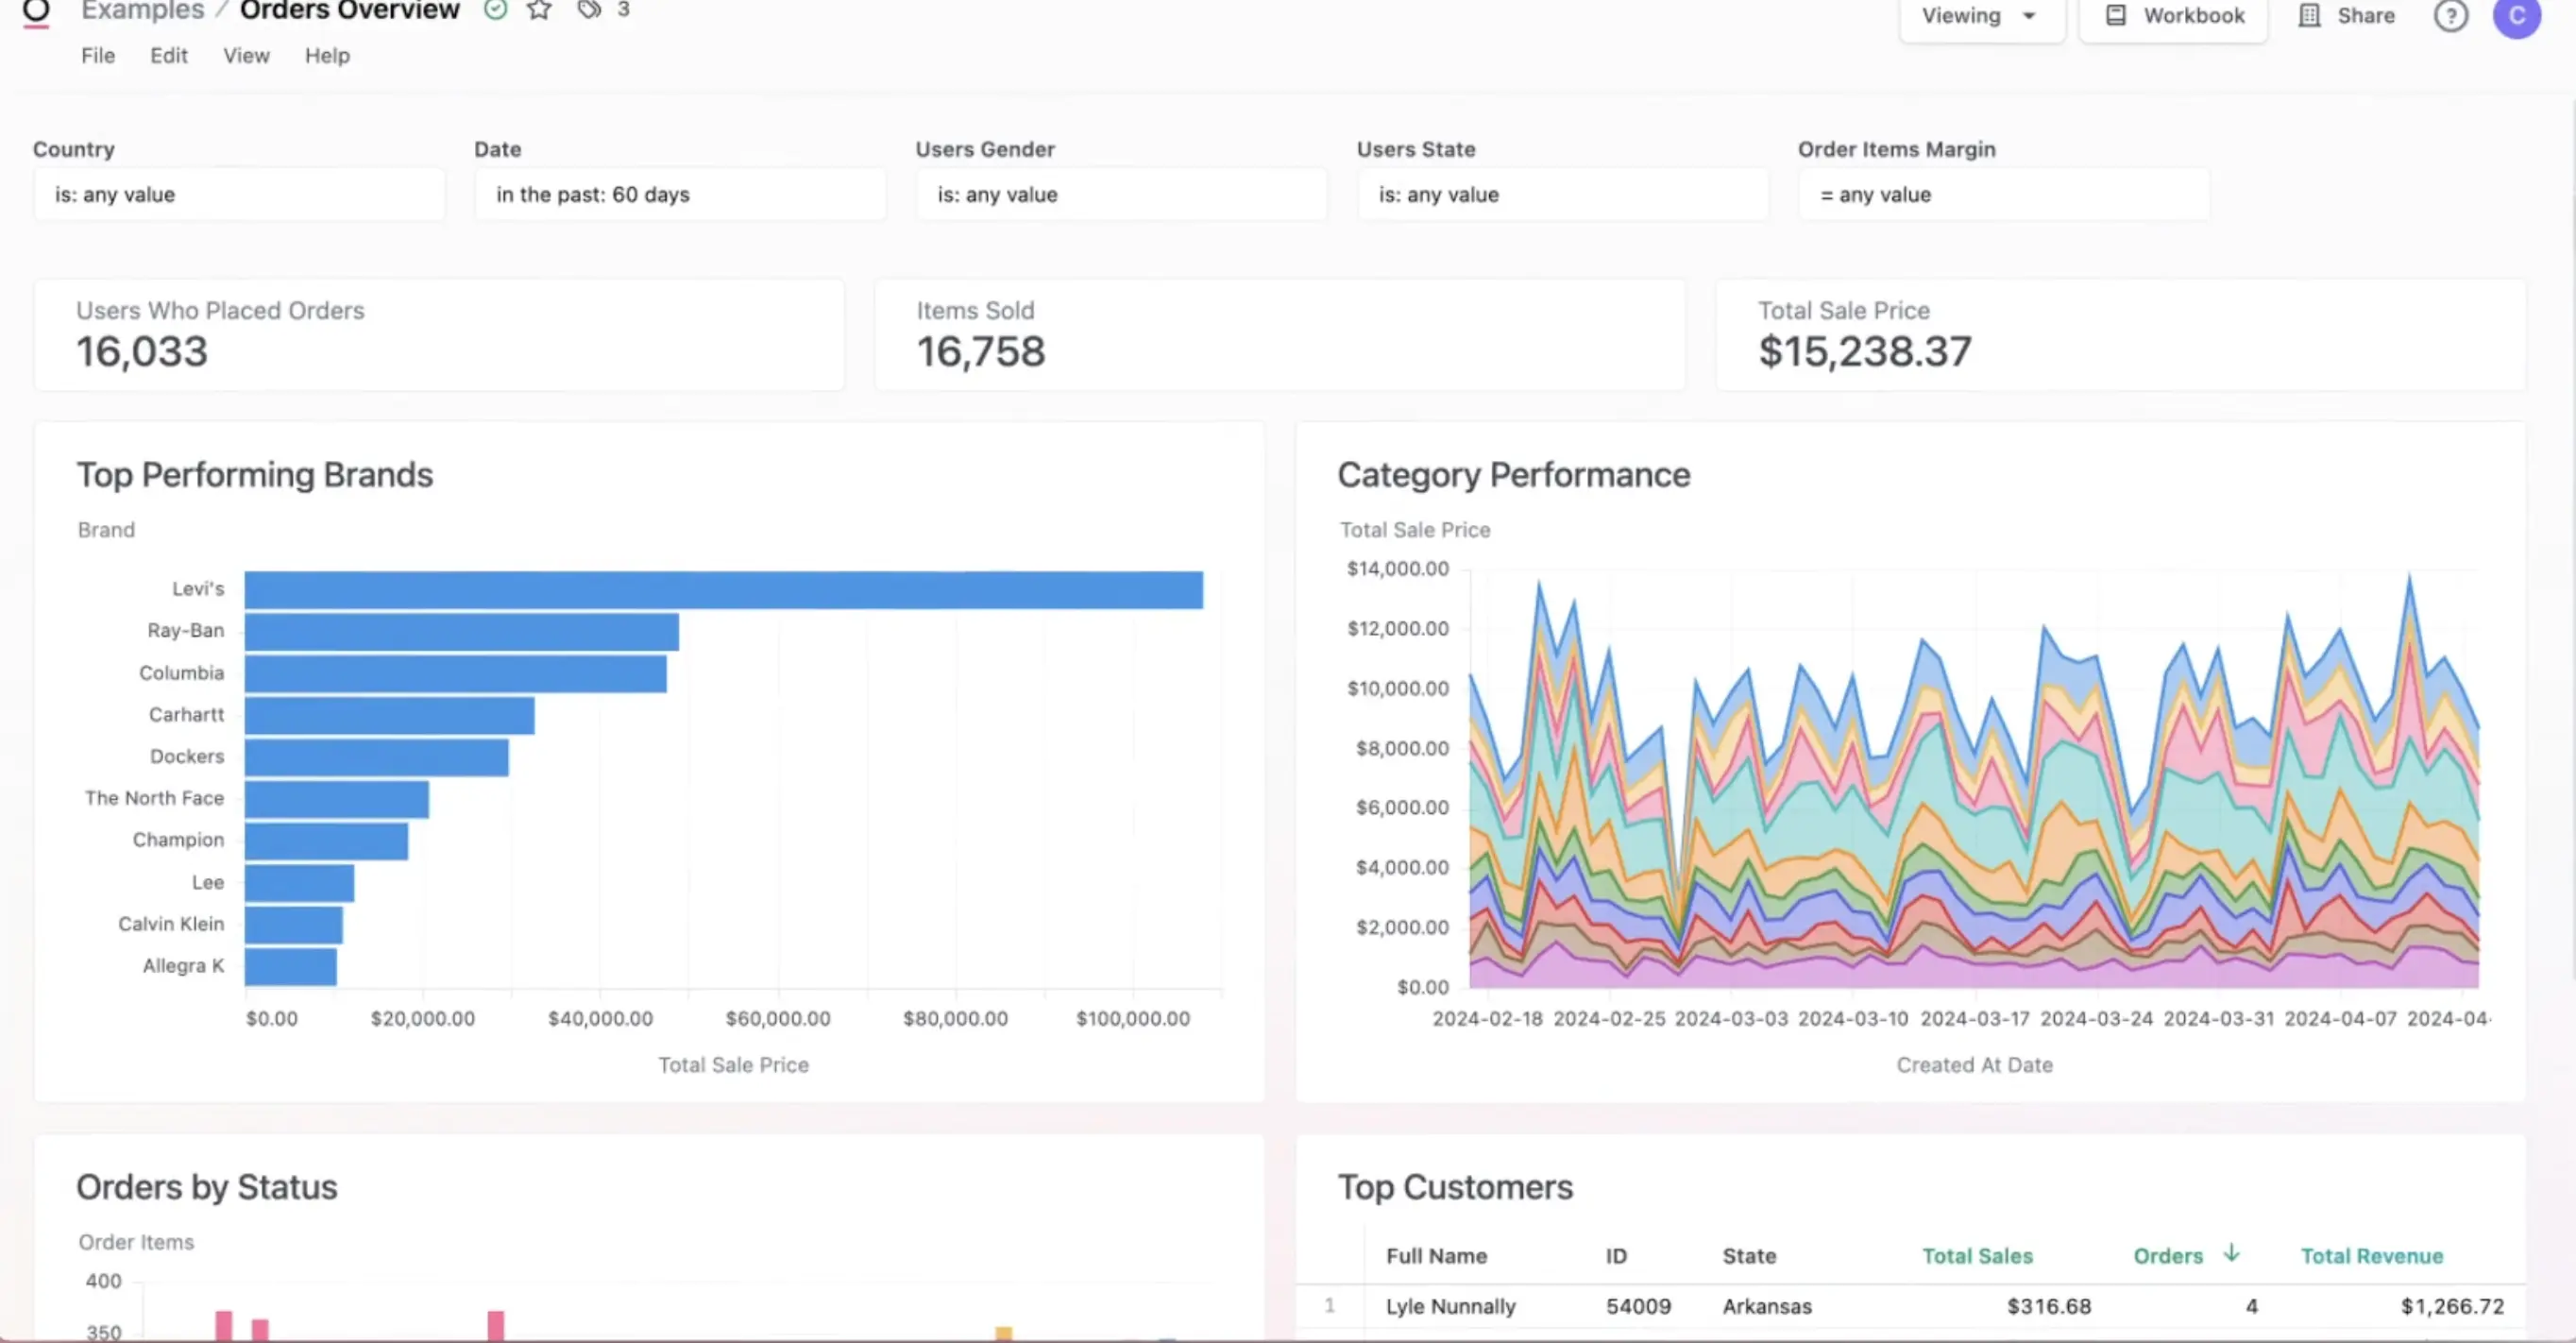Open the File menu

point(98,56)
